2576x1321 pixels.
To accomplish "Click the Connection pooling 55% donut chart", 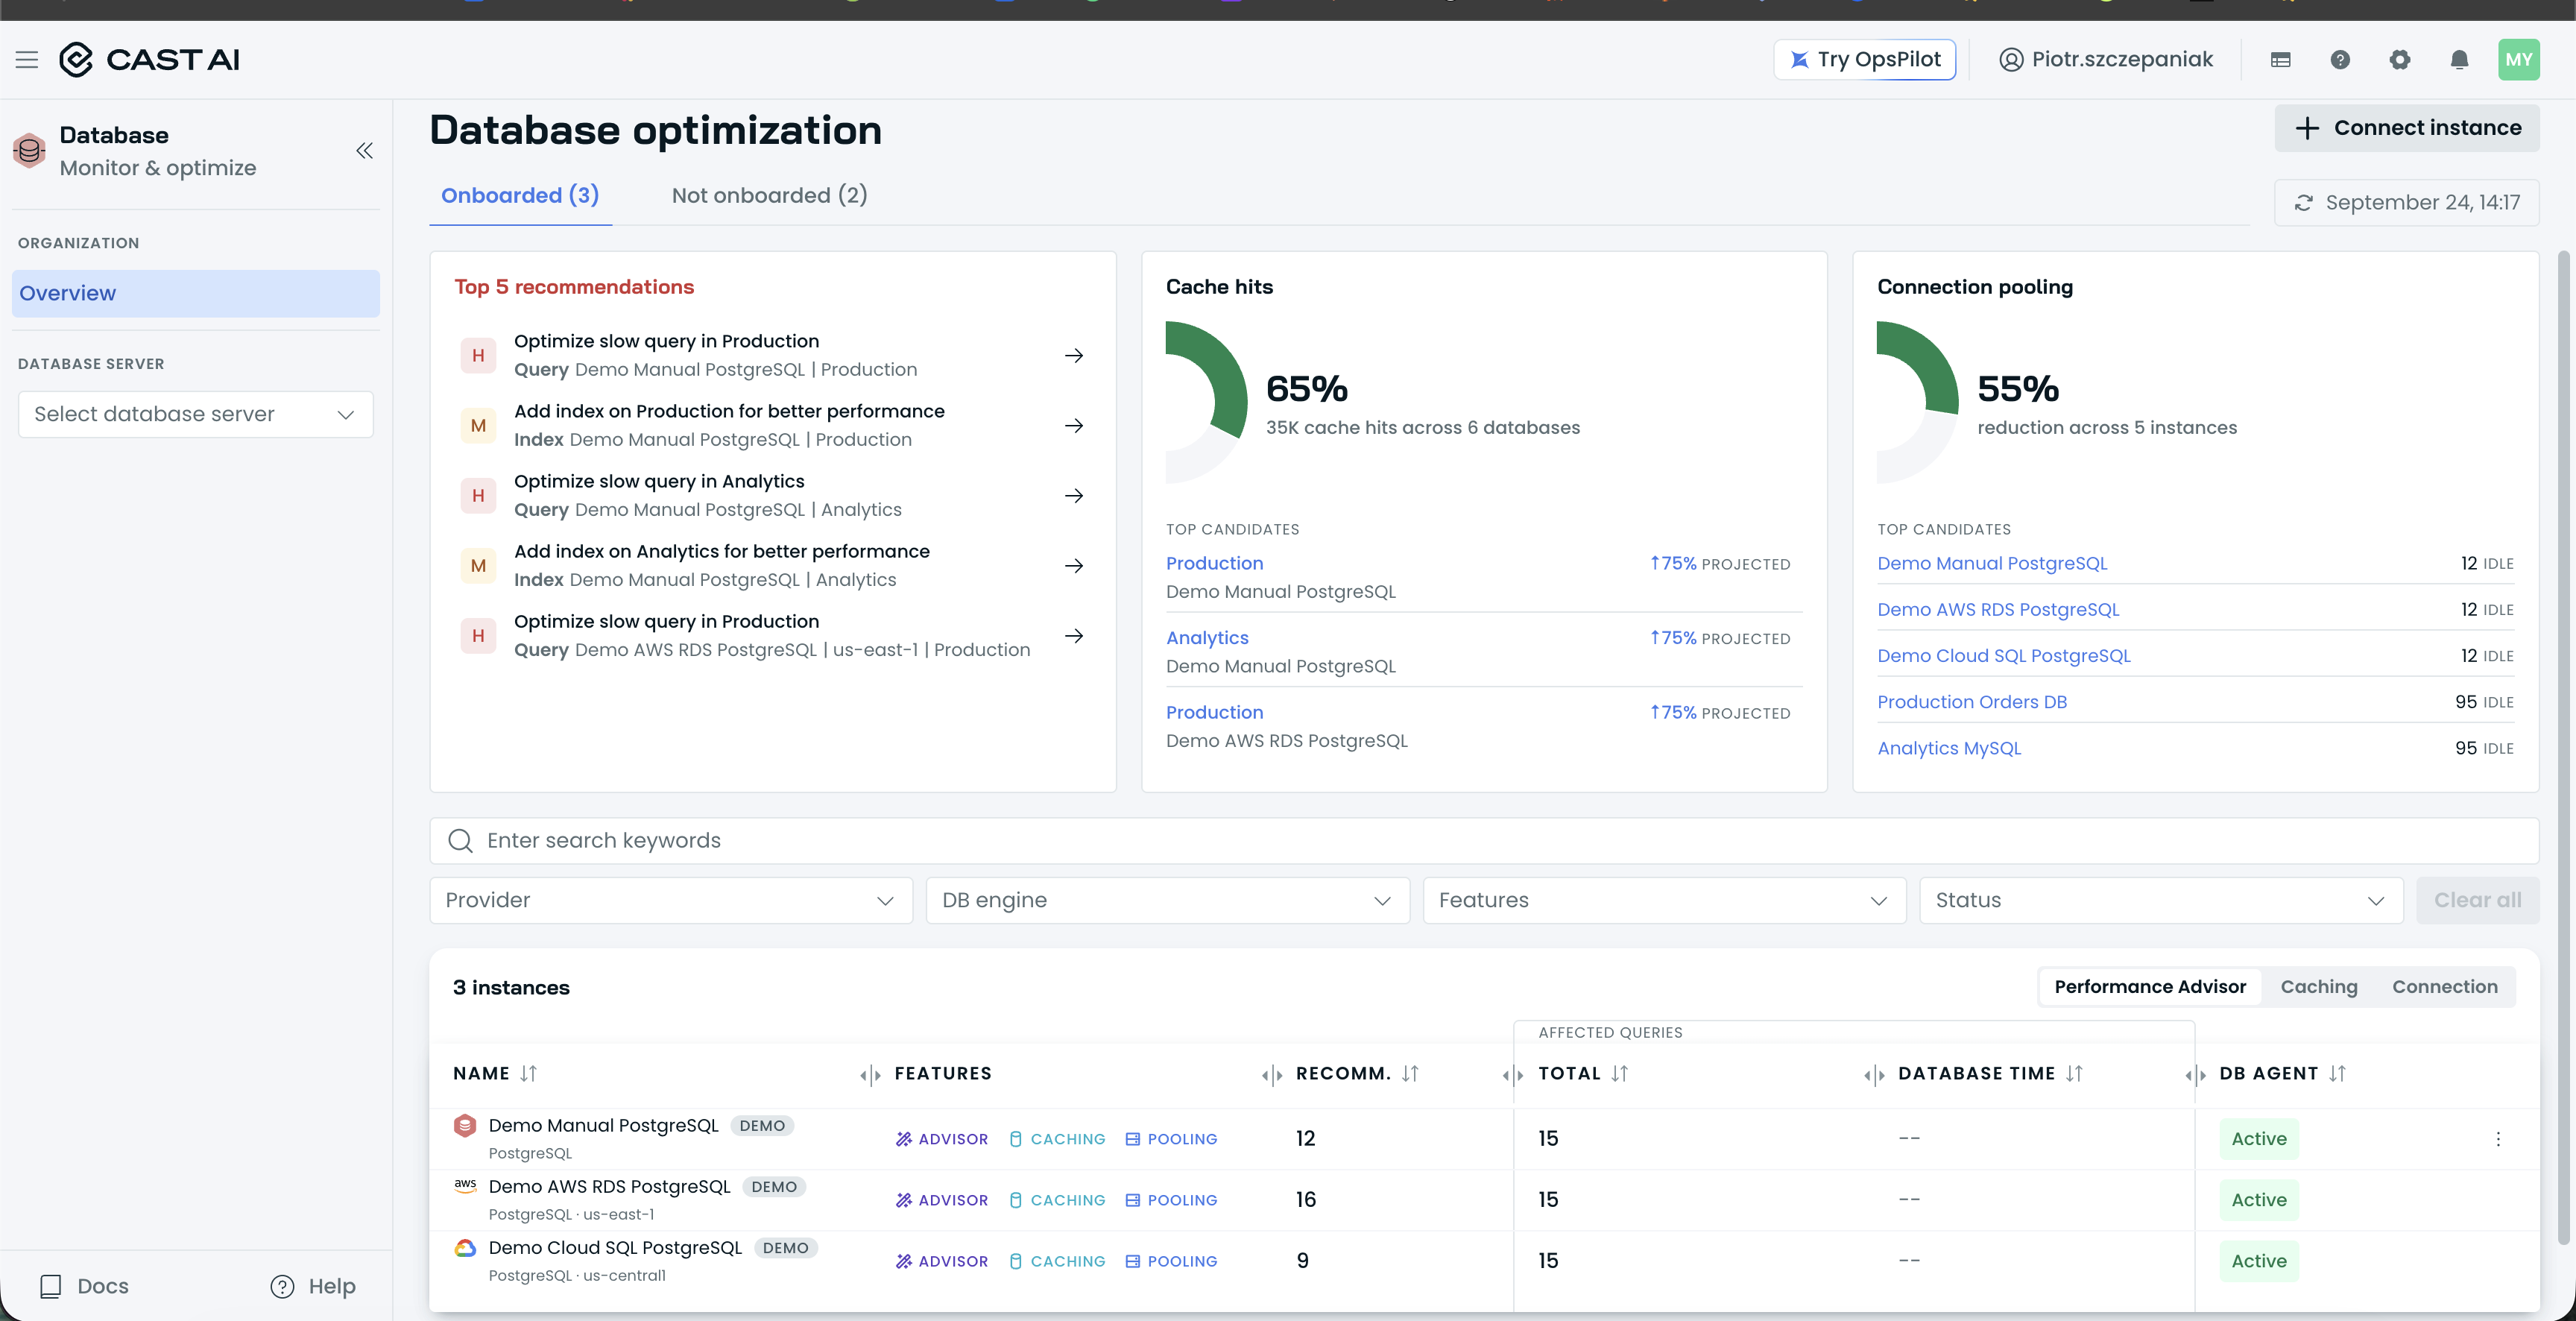I will (x=1918, y=403).
